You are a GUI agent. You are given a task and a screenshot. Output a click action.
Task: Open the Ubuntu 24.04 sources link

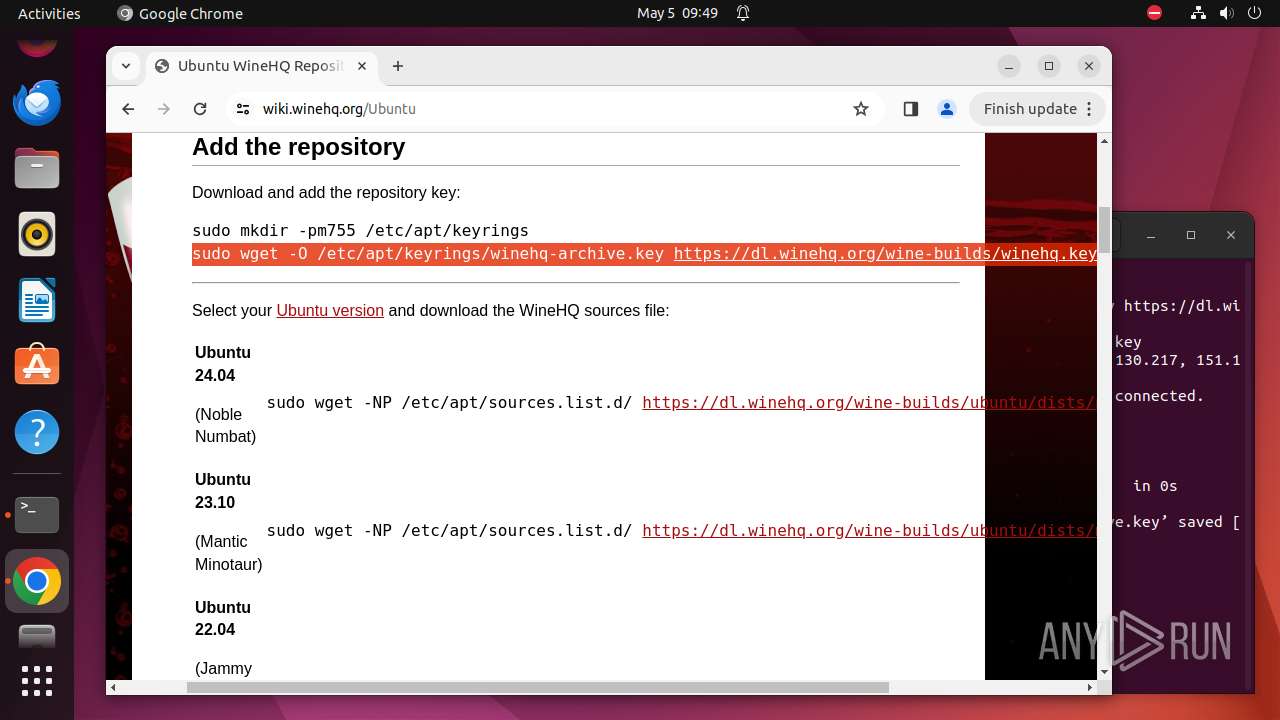click(x=869, y=402)
